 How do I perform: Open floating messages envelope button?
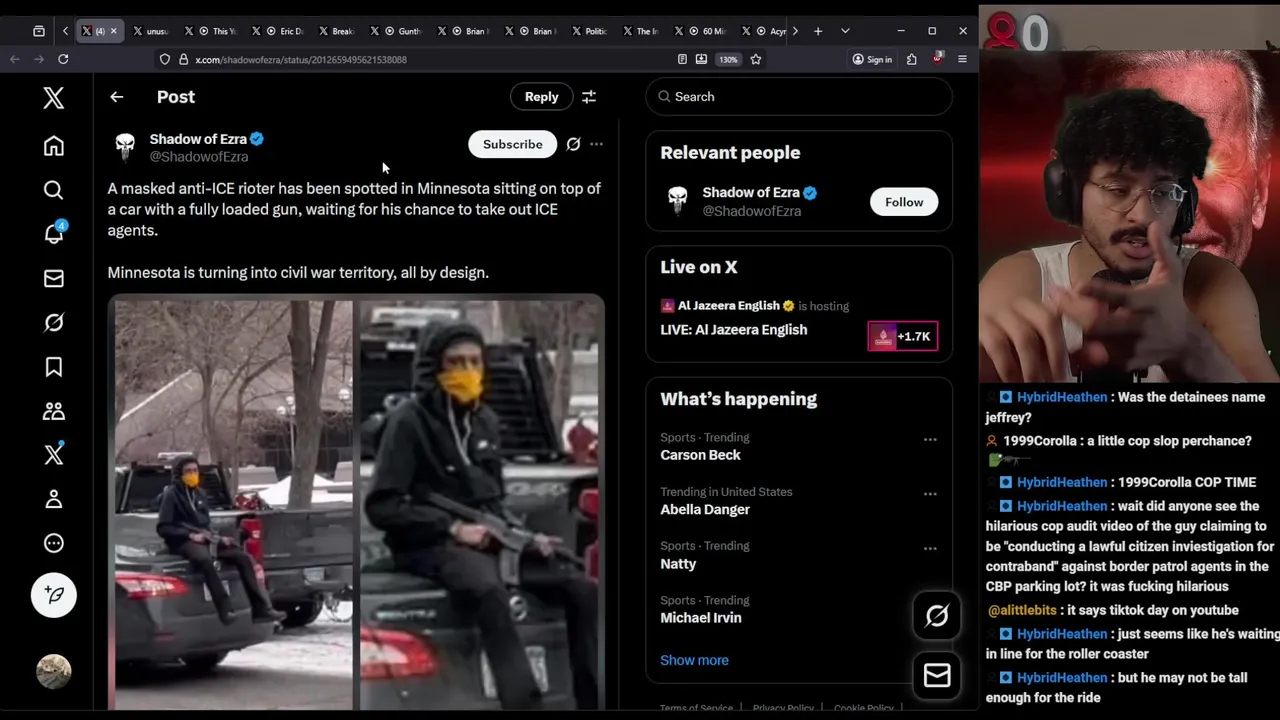tap(937, 676)
